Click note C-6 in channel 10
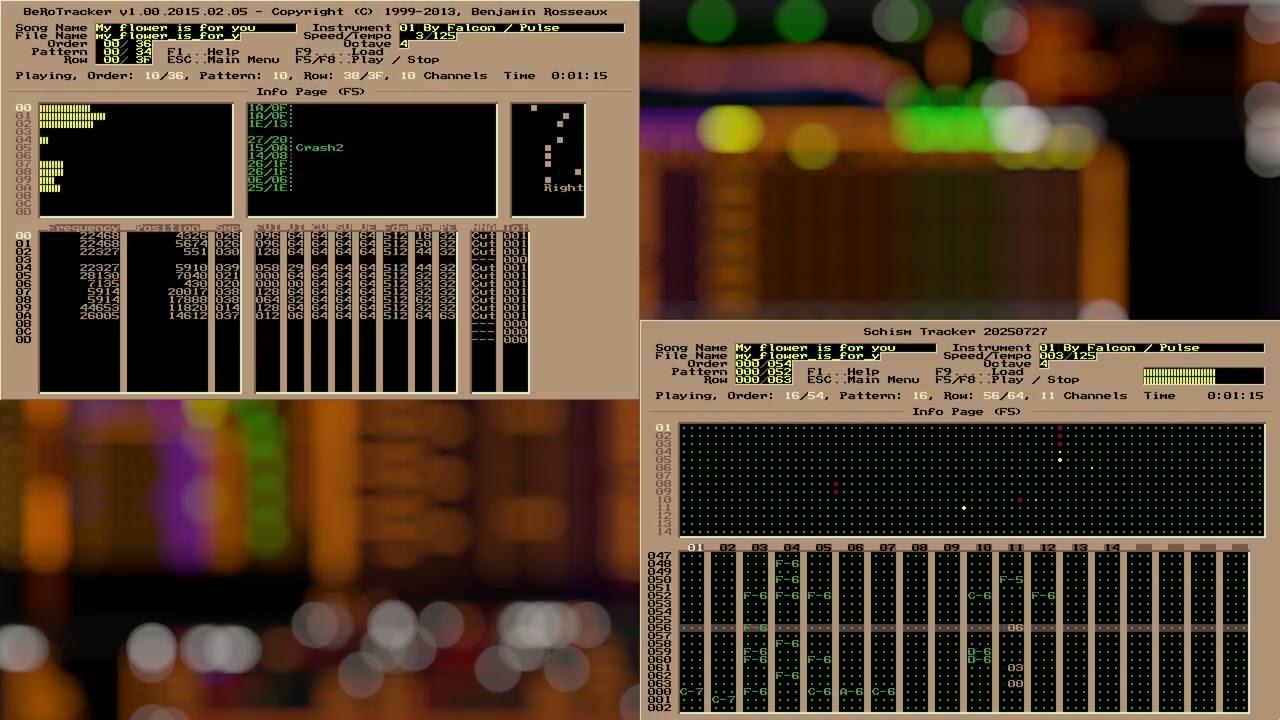 [x=979, y=596]
